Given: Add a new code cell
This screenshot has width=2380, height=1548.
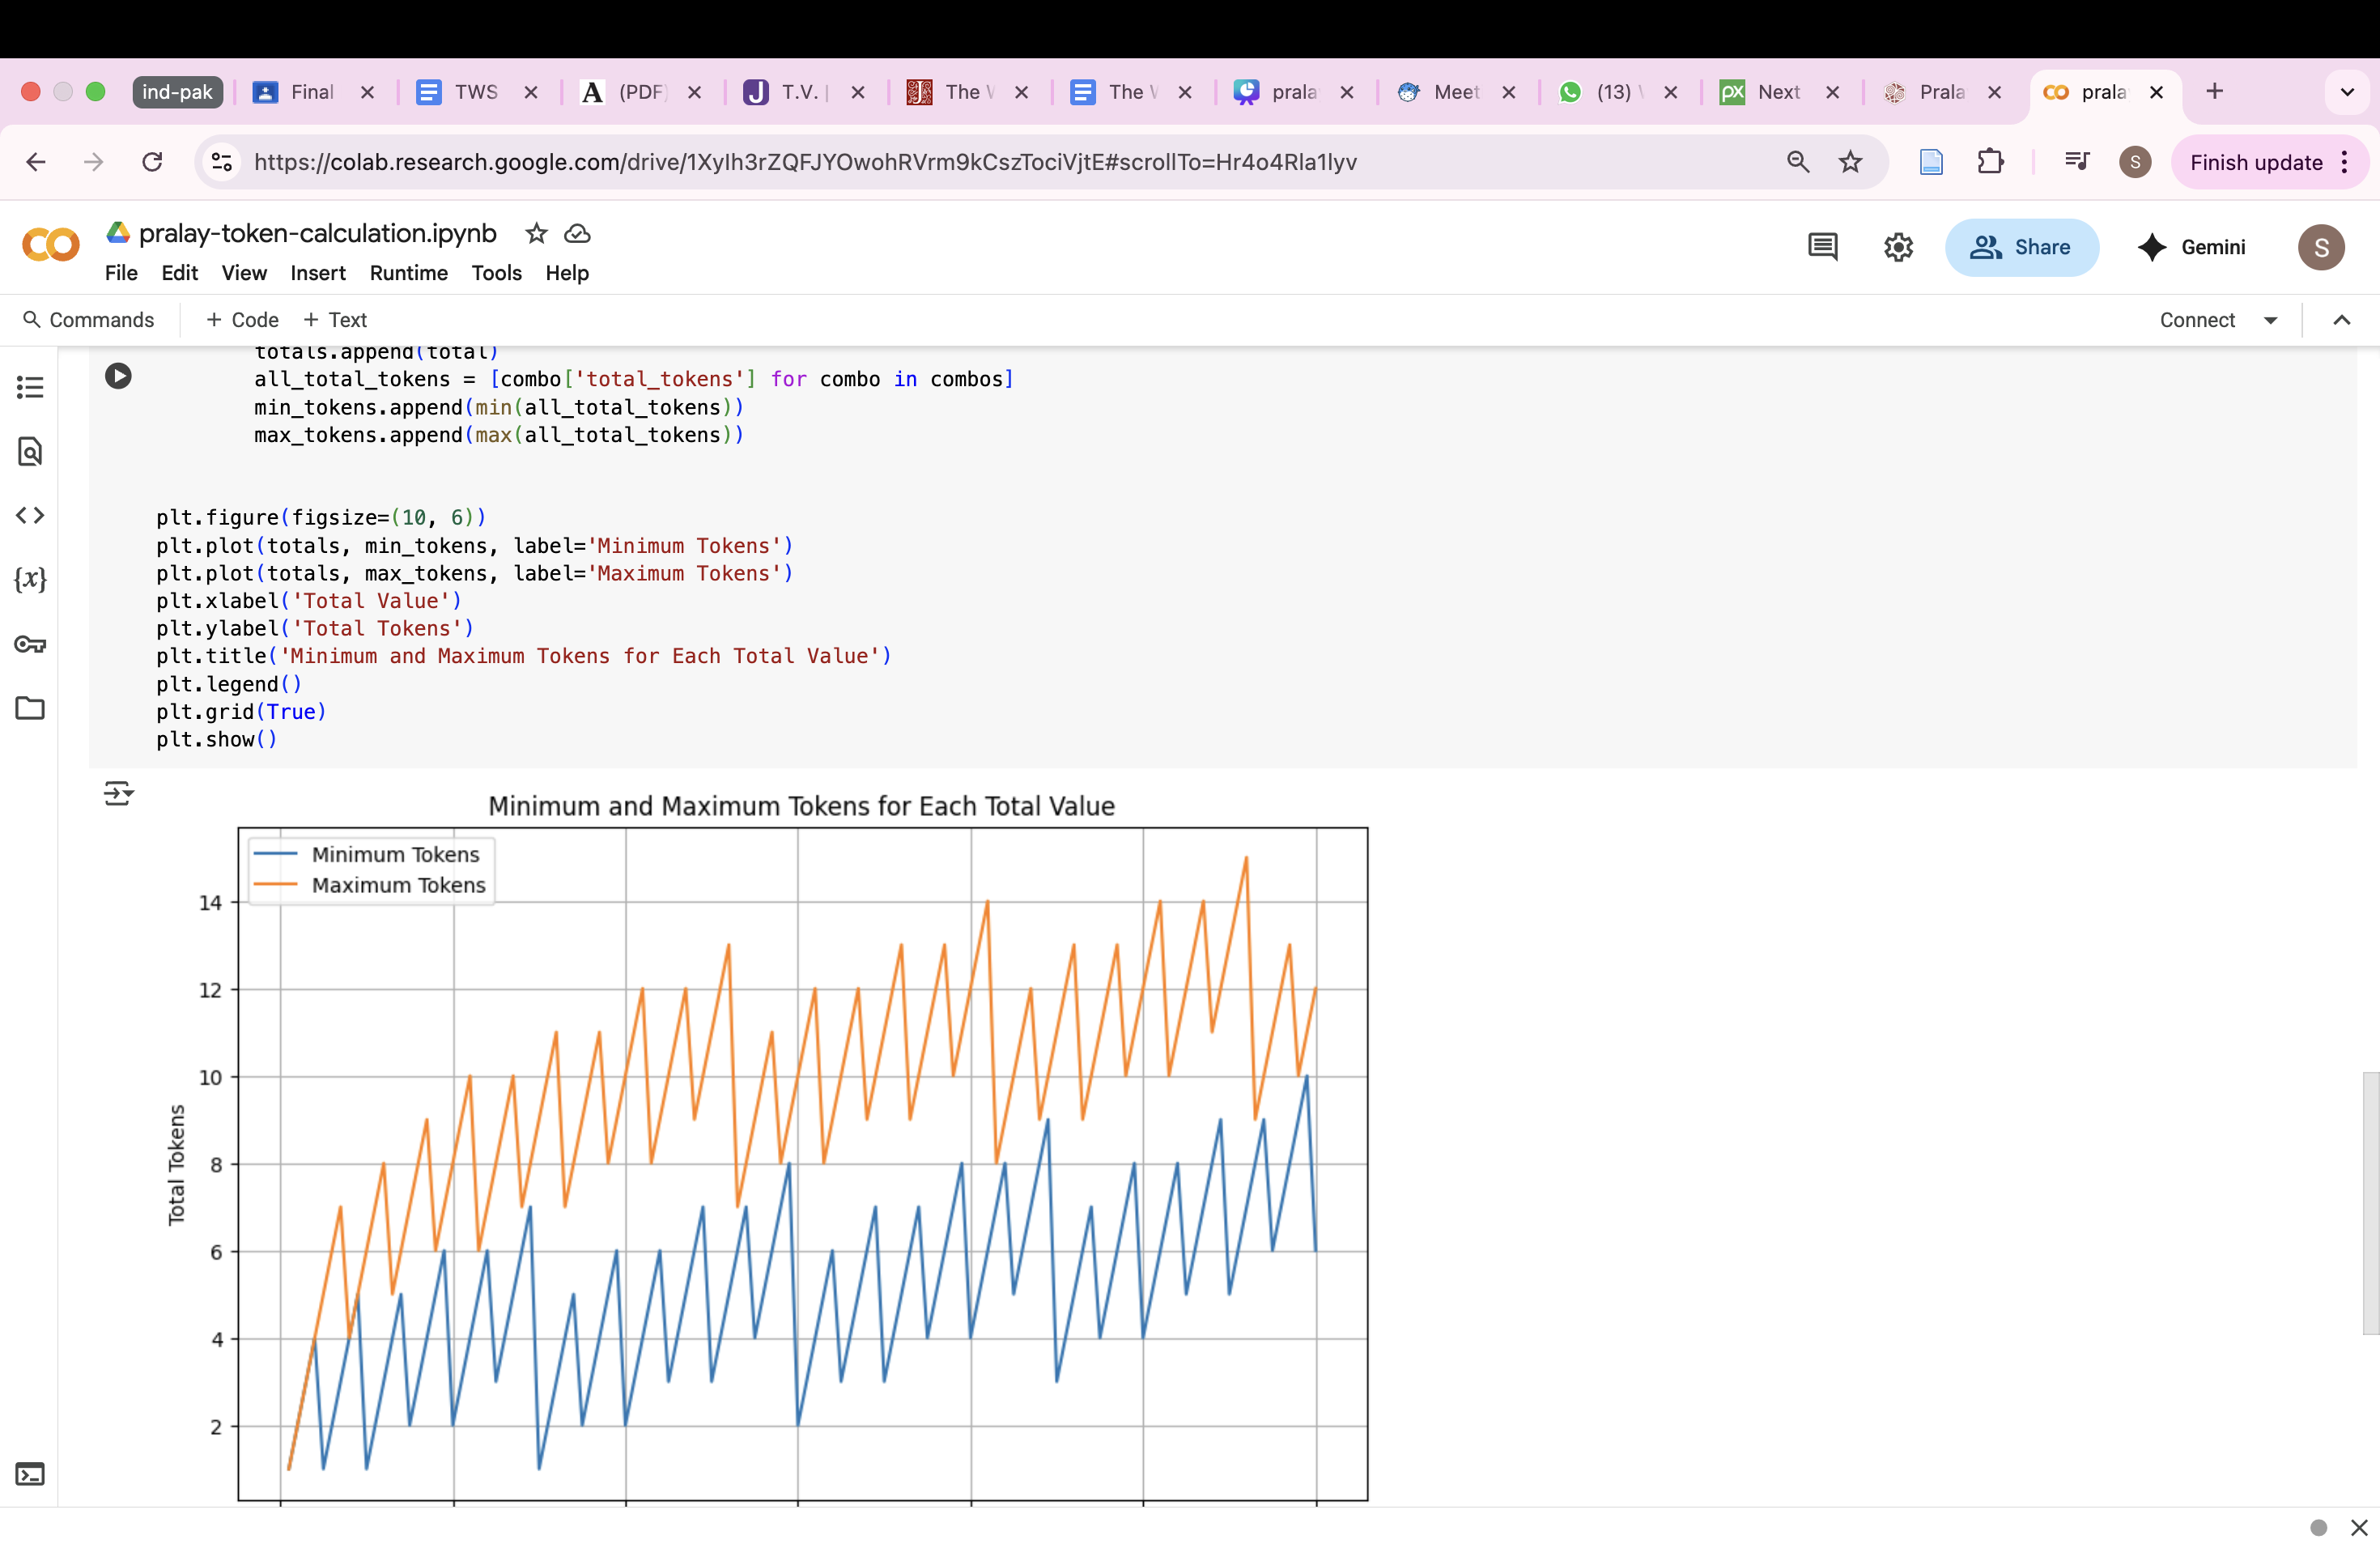Looking at the screenshot, I should 242,320.
